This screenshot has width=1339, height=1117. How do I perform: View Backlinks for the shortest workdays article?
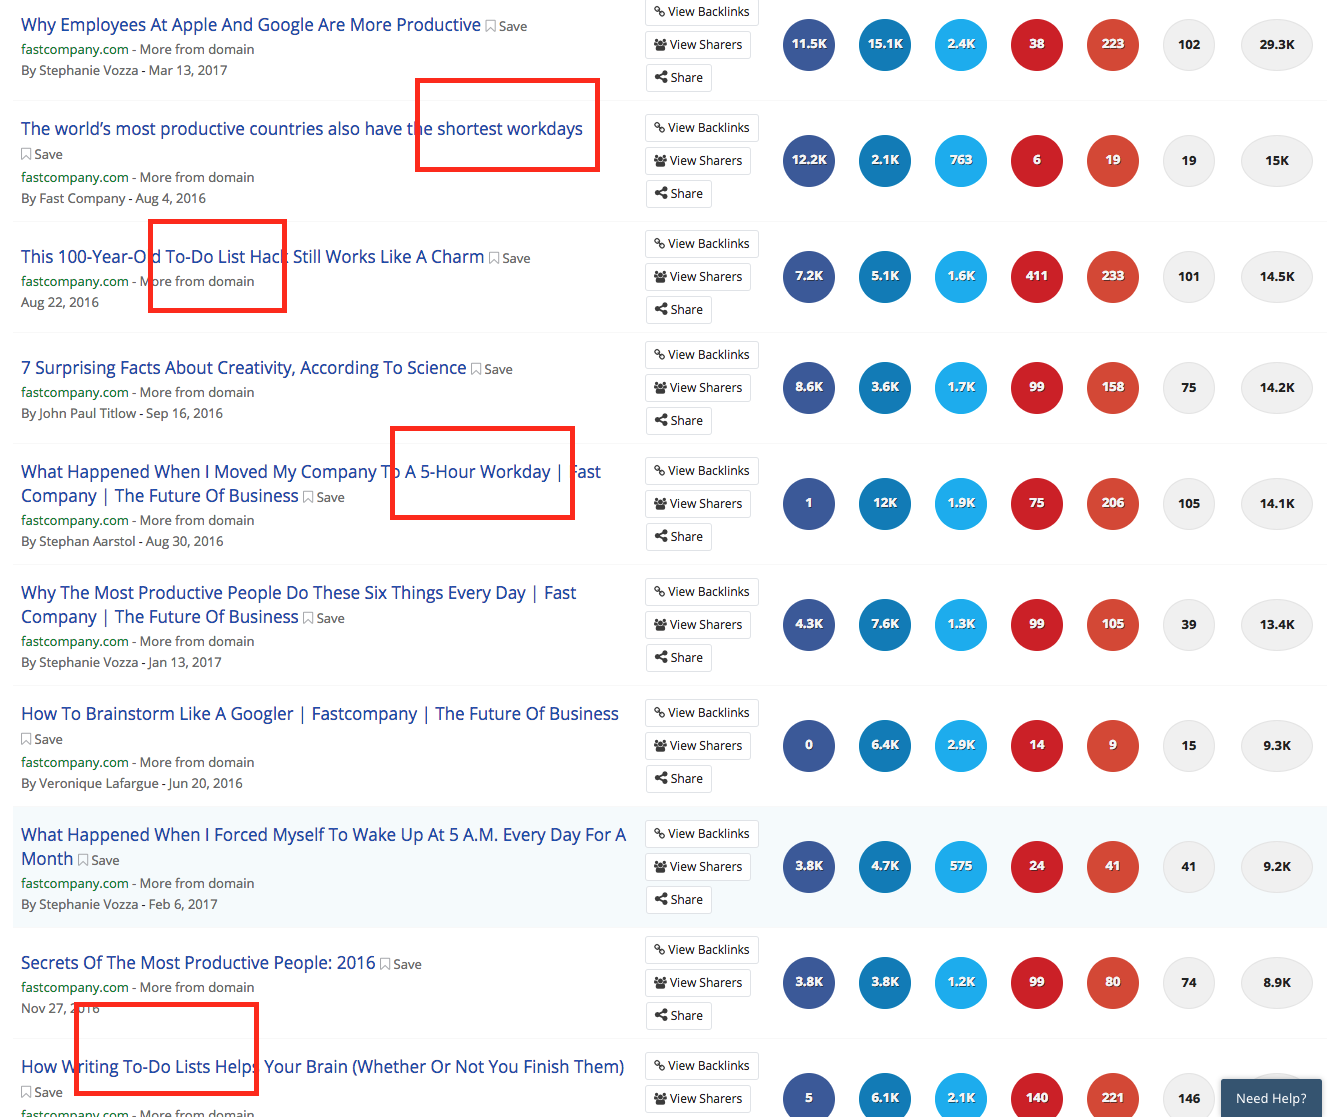pyautogui.click(x=702, y=128)
